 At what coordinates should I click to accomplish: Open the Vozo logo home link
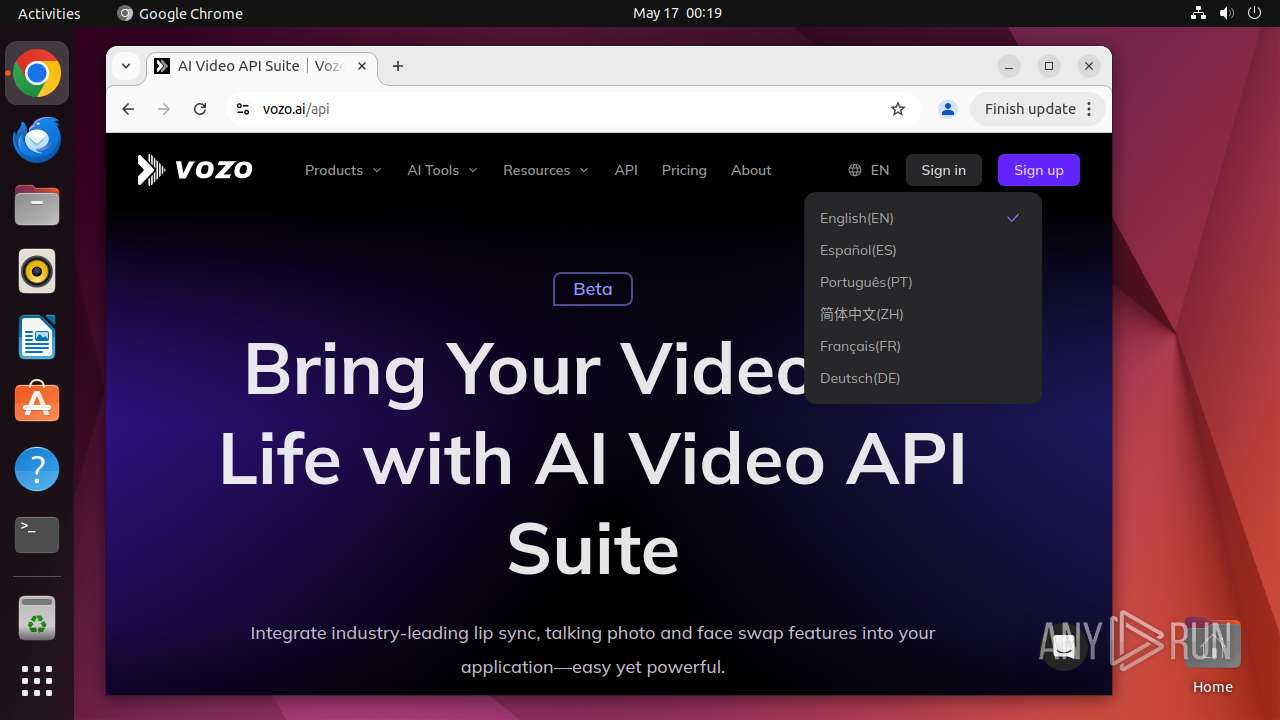195,170
